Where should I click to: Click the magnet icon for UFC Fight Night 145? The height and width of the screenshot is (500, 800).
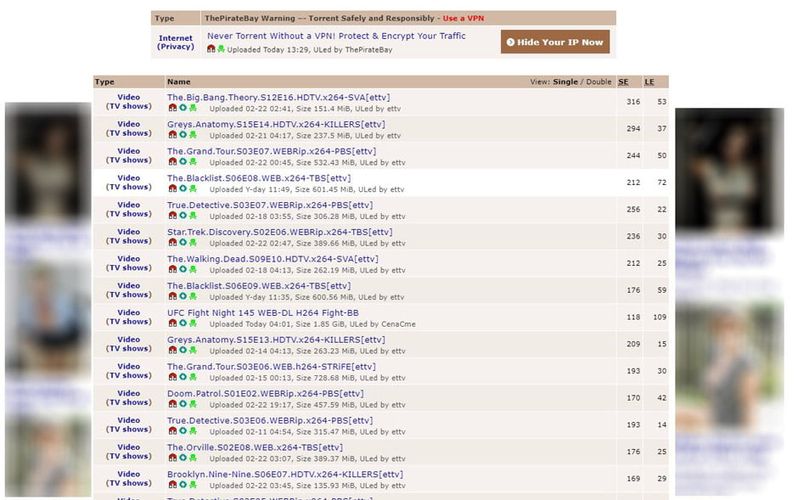172,323
